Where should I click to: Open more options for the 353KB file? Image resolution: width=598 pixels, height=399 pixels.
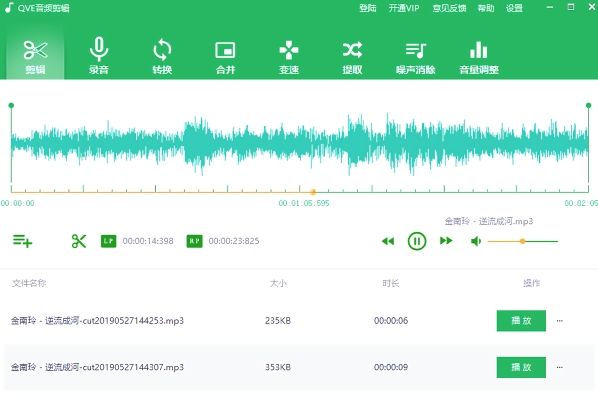(x=559, y=367)
